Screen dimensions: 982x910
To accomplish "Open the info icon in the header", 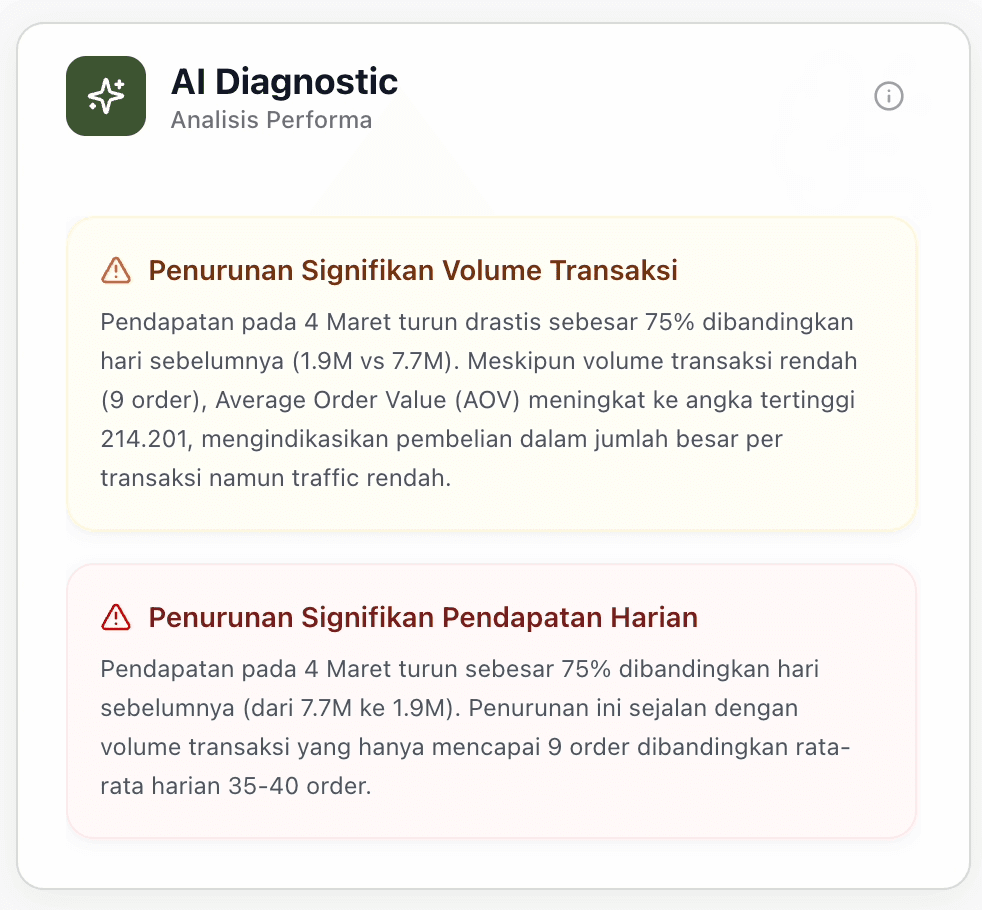I will click(x=888, y=96).
